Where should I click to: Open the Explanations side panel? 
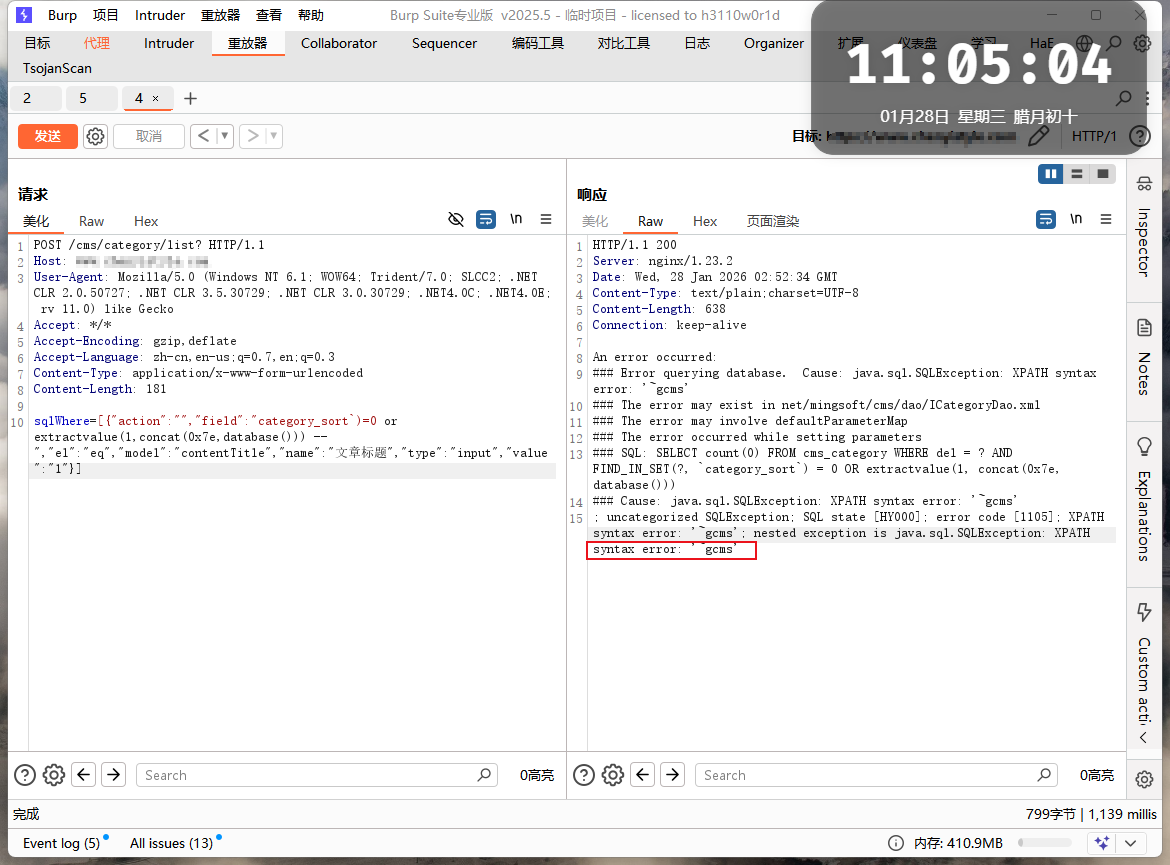pos(1144,499)
